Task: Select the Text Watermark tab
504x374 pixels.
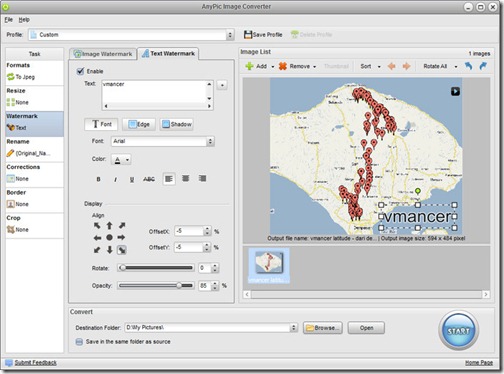Action: tap(168, 53)
